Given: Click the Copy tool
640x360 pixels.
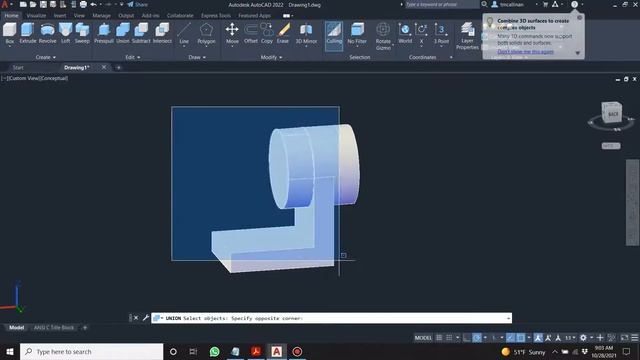Looking at the screenshot, I should pyautogui.click(x=267, y=33).
